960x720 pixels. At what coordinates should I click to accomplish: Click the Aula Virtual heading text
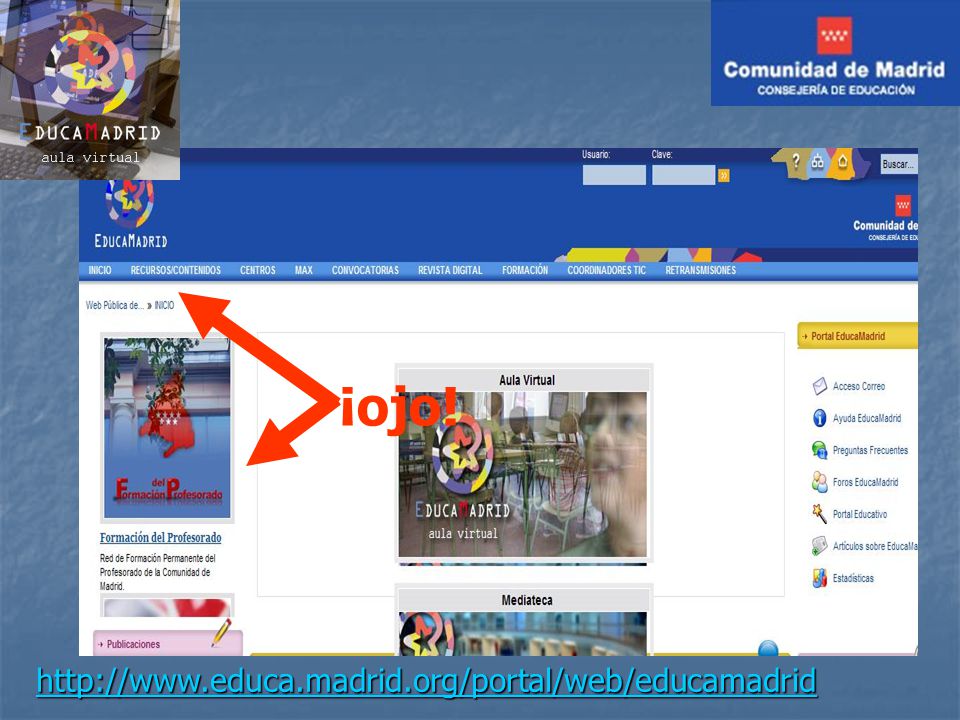pyautogui.click(x=527, y=380)
